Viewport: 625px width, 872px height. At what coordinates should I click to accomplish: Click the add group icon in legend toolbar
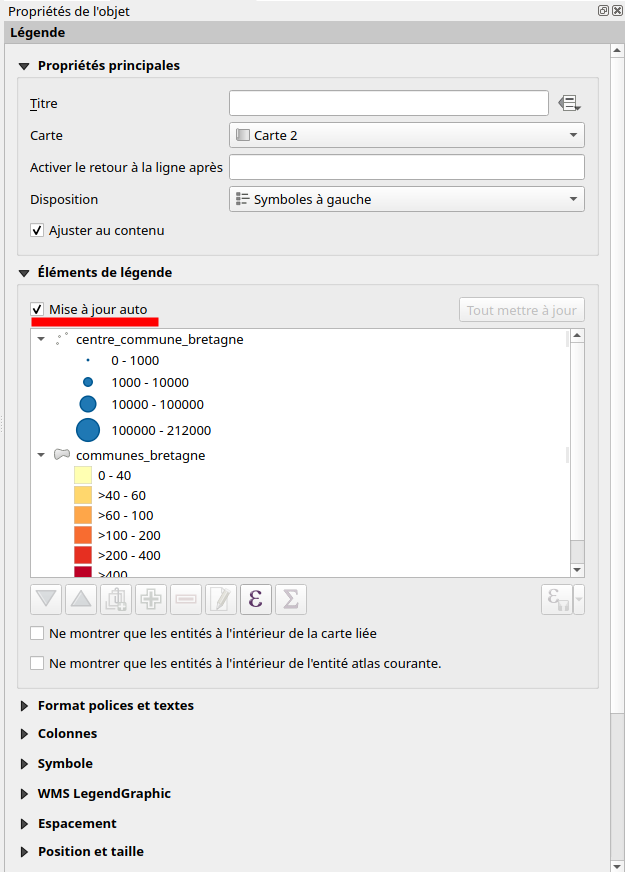(117, 599)
